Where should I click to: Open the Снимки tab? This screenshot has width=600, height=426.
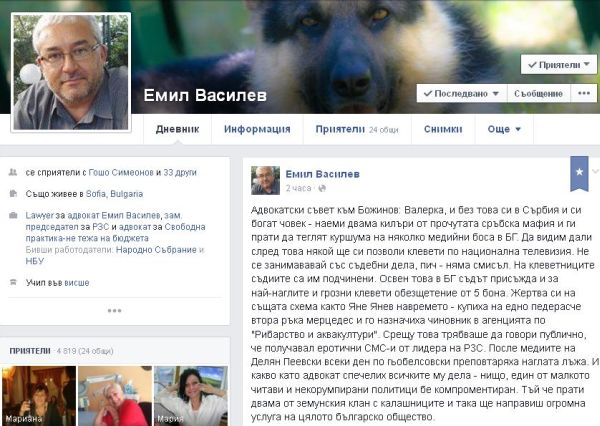tap(443, 129)
